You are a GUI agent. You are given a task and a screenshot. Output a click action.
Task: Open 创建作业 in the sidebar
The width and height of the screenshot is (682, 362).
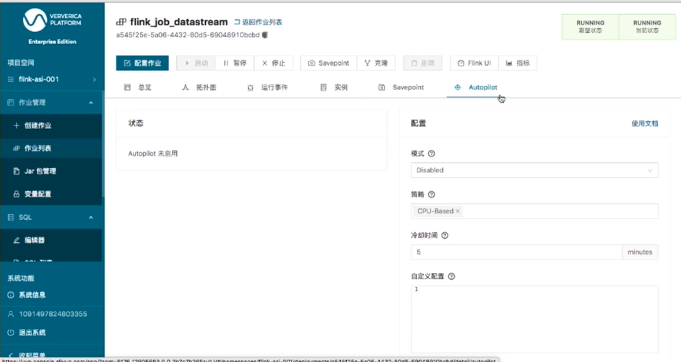coord(51,125)
